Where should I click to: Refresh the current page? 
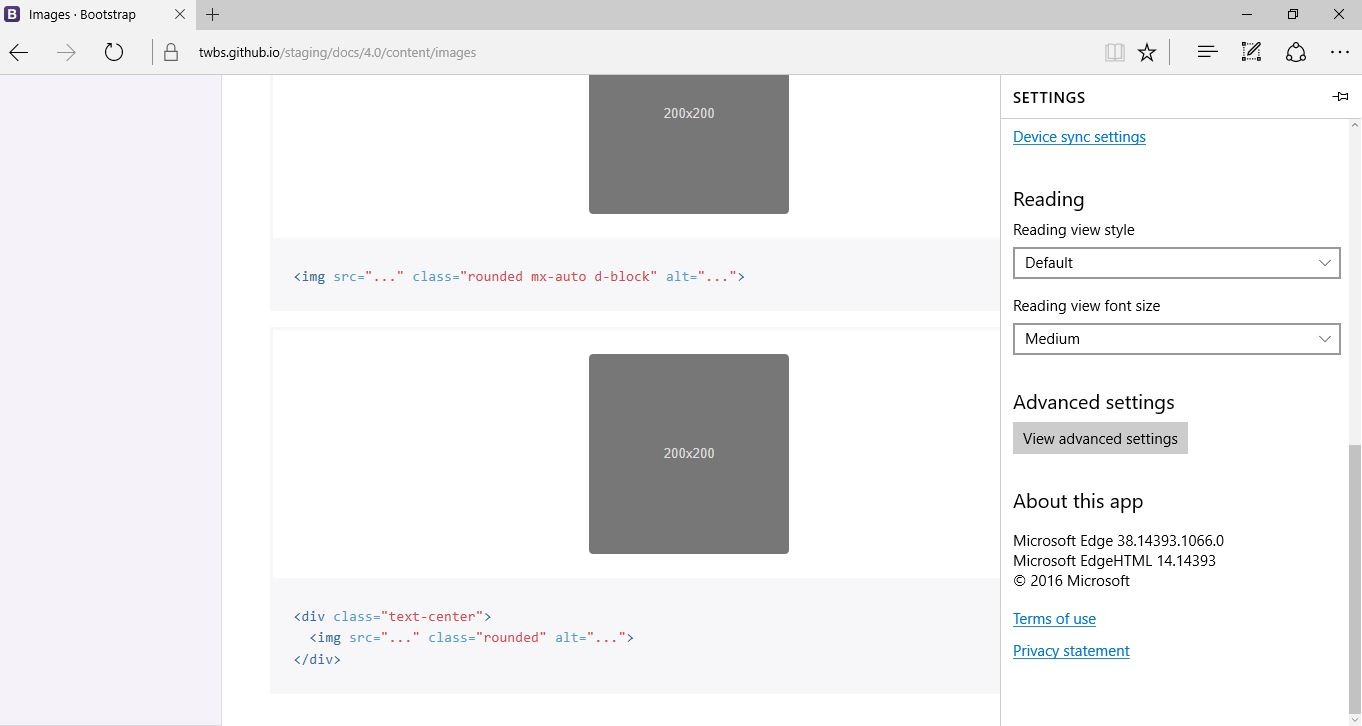pyautogui.click(x=114, y=53)
